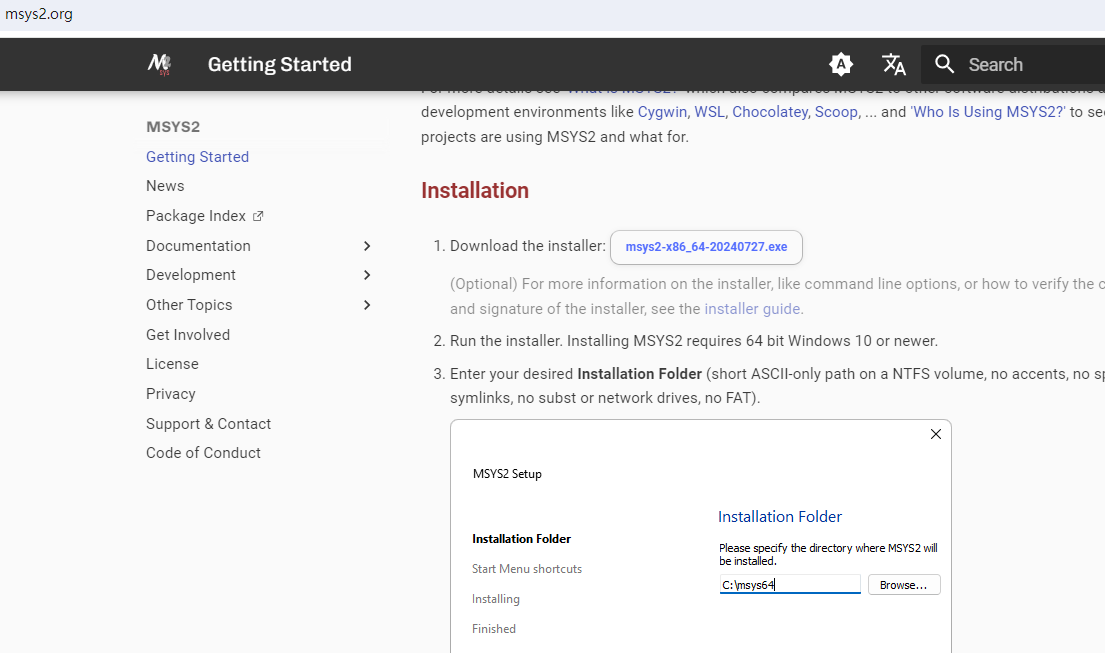Select Support & Contact in the sidebar
The image size is (1105, 653).
pos(208,423)
